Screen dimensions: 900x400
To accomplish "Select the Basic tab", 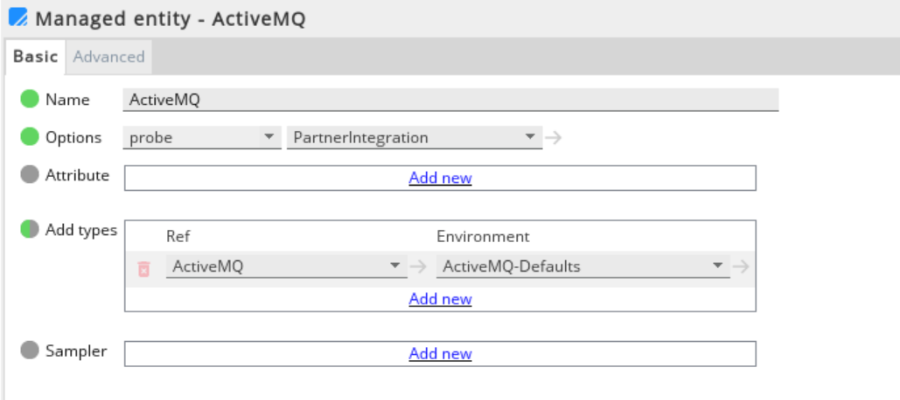I will [36, 57].
